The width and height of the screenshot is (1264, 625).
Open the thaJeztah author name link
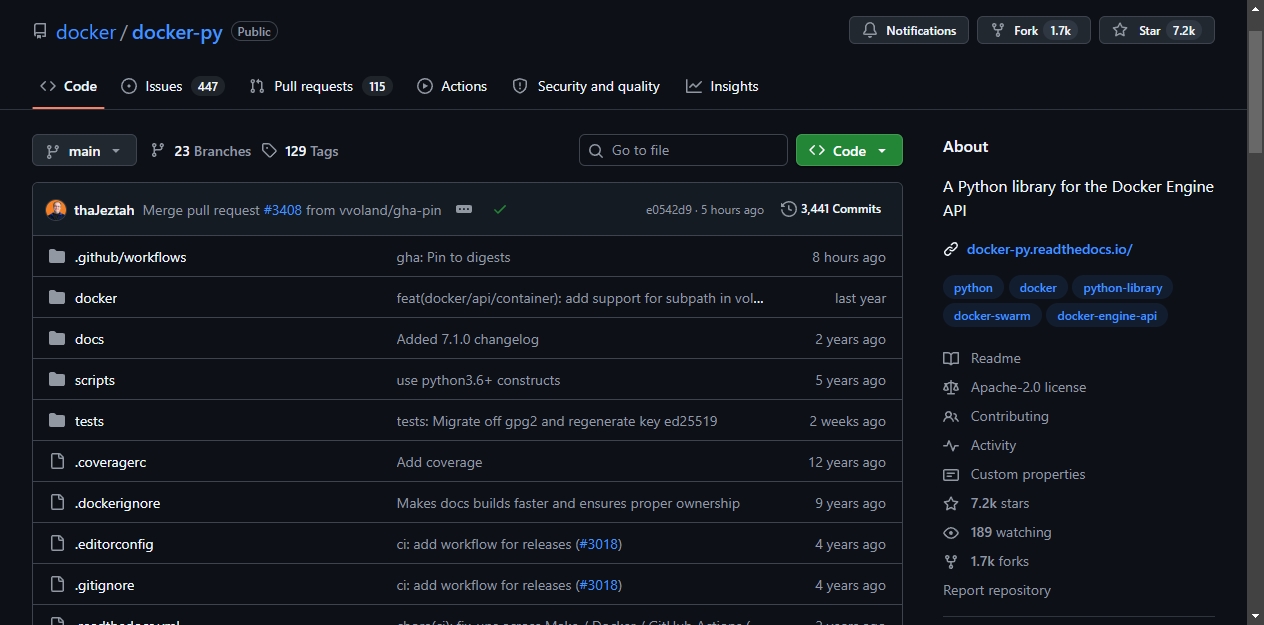coord(104,210)
